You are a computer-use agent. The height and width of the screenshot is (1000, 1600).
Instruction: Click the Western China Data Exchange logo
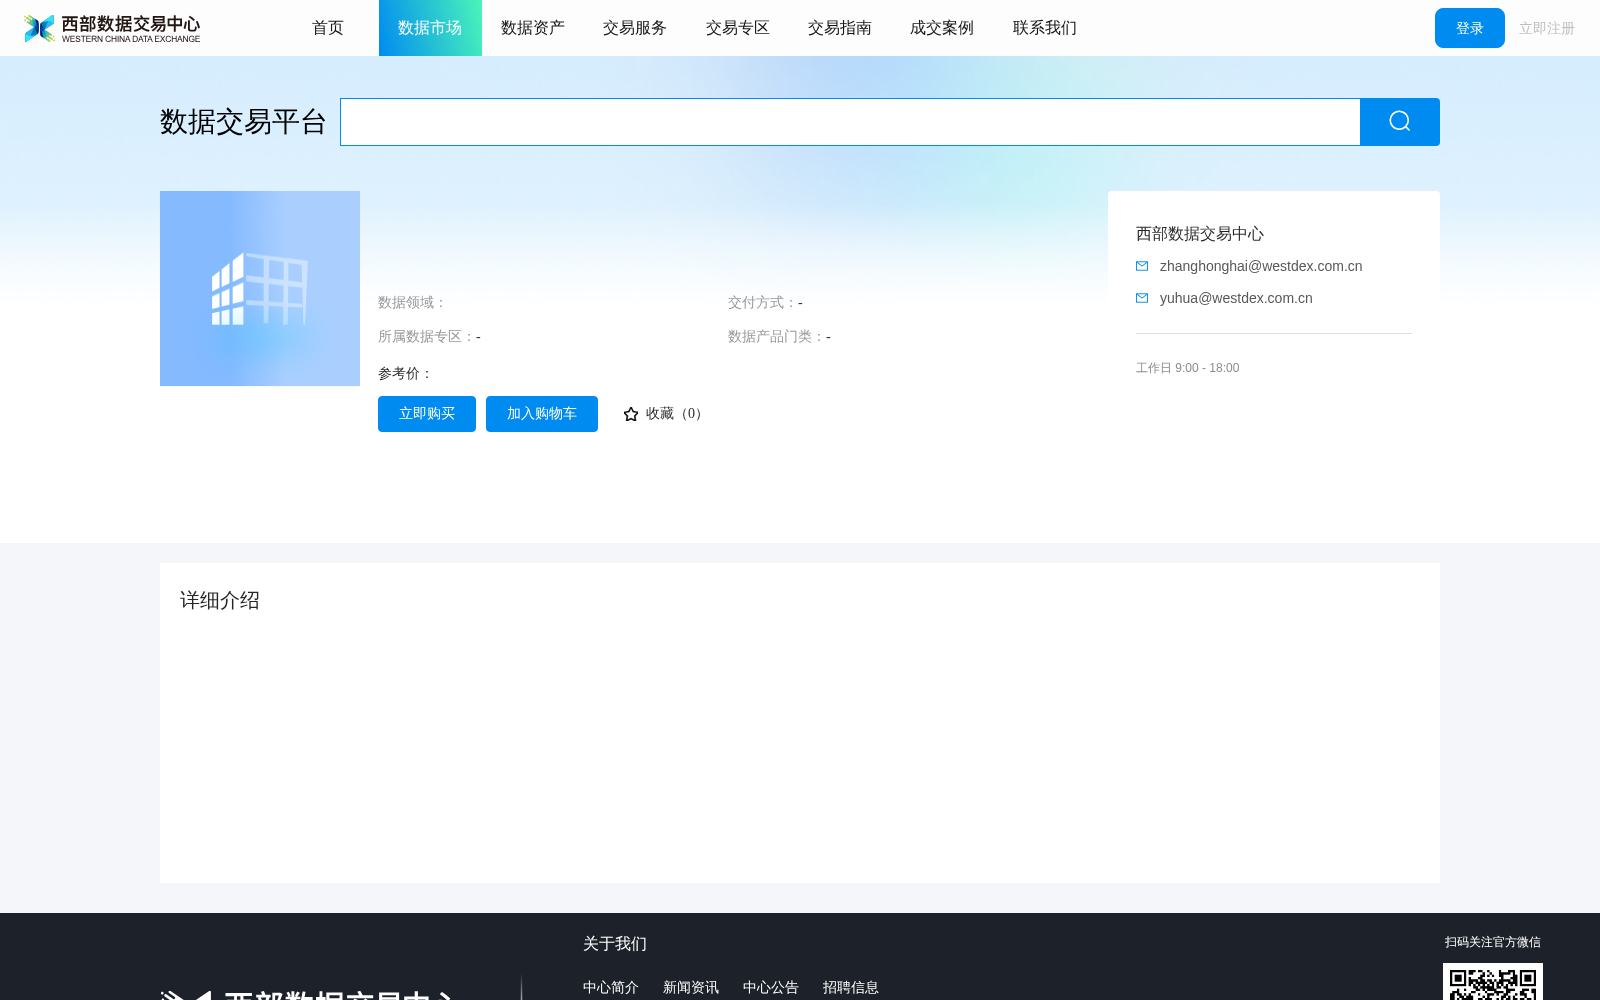point(112,28)
